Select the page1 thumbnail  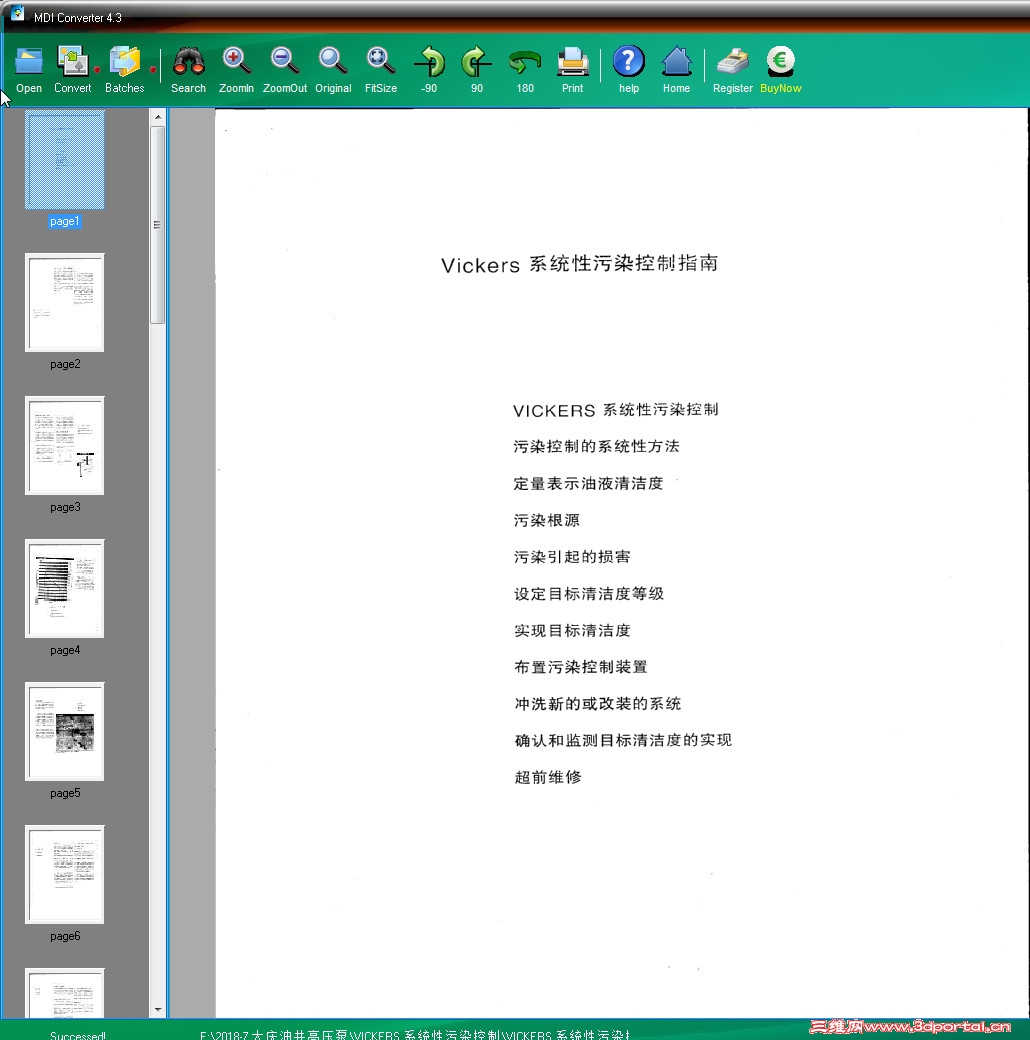(64, 160)
